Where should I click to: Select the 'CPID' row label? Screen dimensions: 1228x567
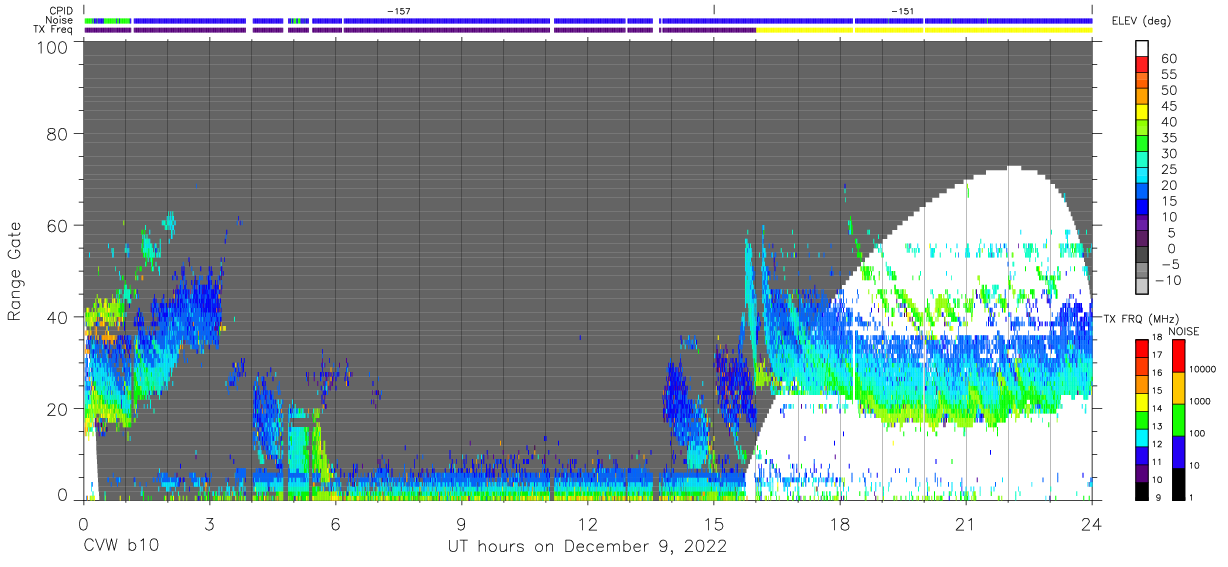tap(61, 10)
